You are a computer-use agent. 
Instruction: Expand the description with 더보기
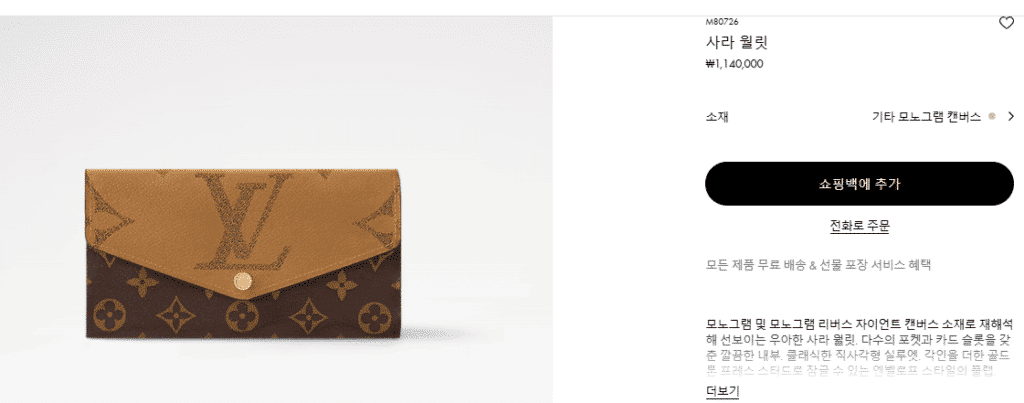723,391
